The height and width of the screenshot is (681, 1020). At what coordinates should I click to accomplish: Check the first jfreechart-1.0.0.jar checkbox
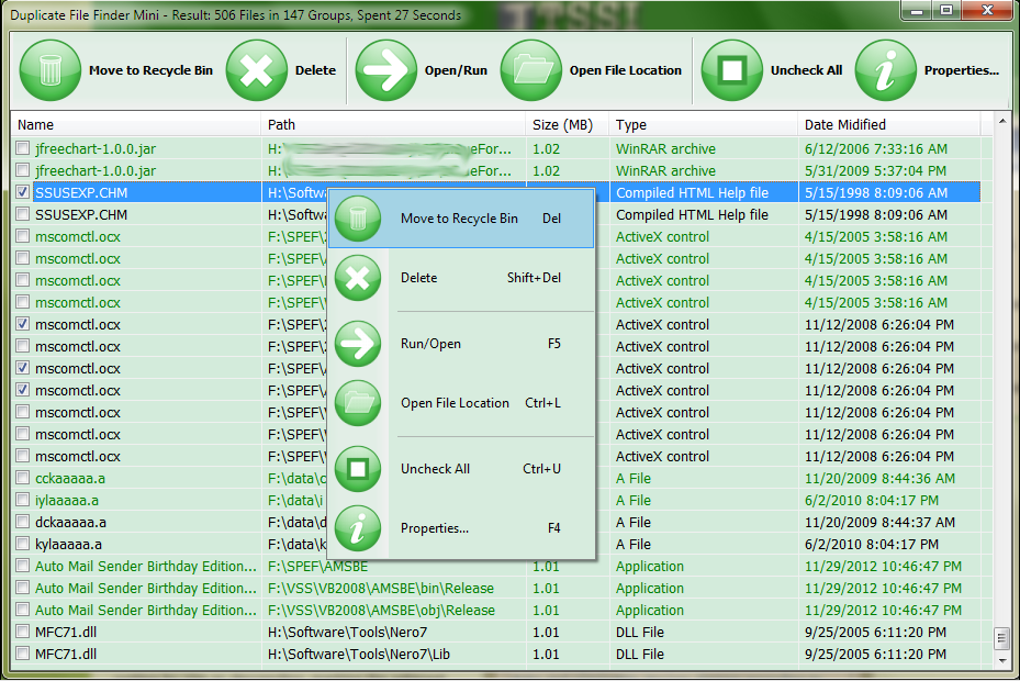(23, 149)
